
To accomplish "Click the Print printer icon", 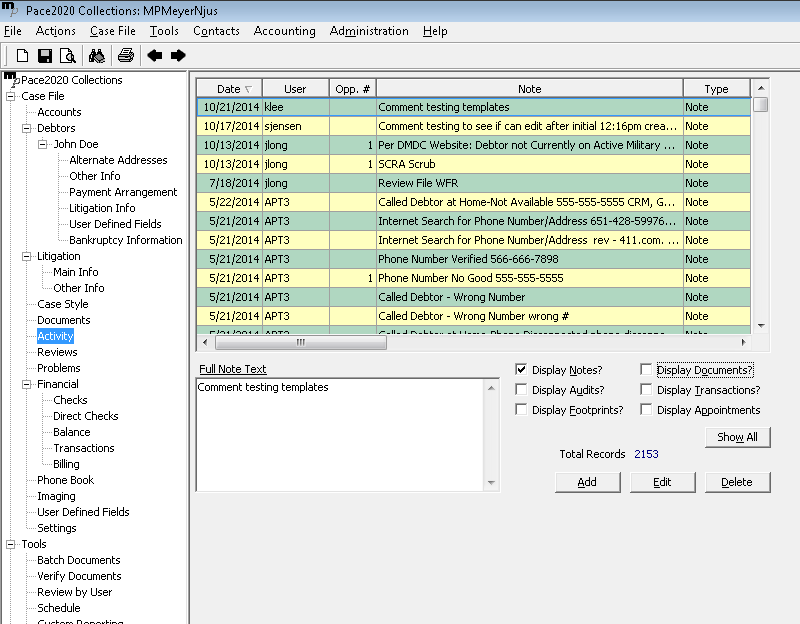I will click(125, 55).
